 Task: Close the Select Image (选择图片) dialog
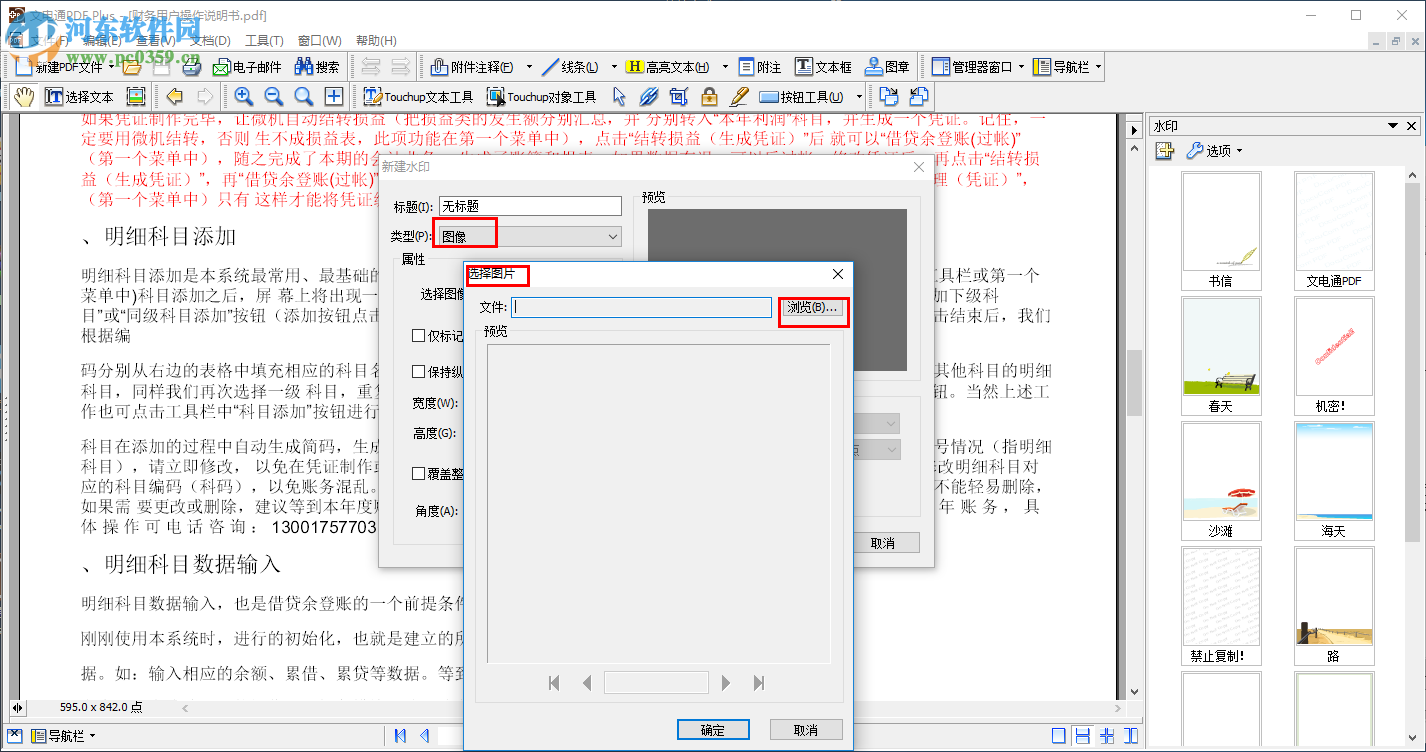(838, 274)
